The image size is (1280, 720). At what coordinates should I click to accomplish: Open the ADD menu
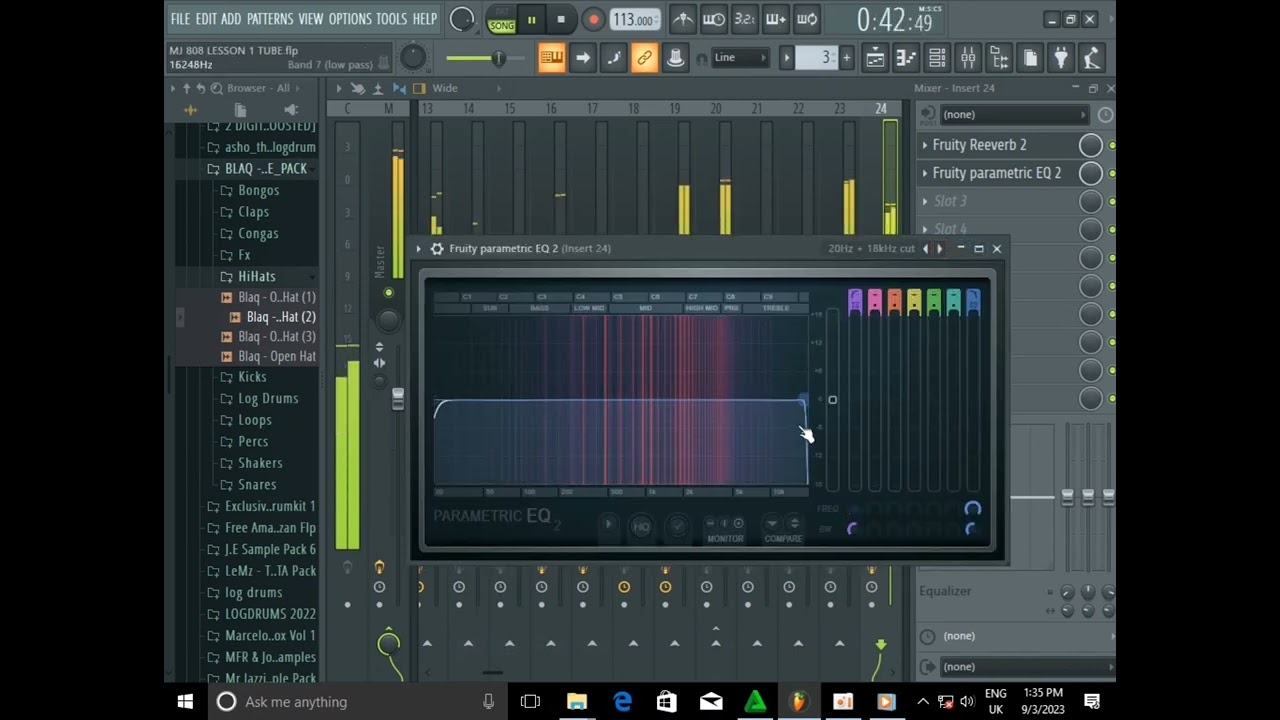pyautogui.click(x=231, y=19)
